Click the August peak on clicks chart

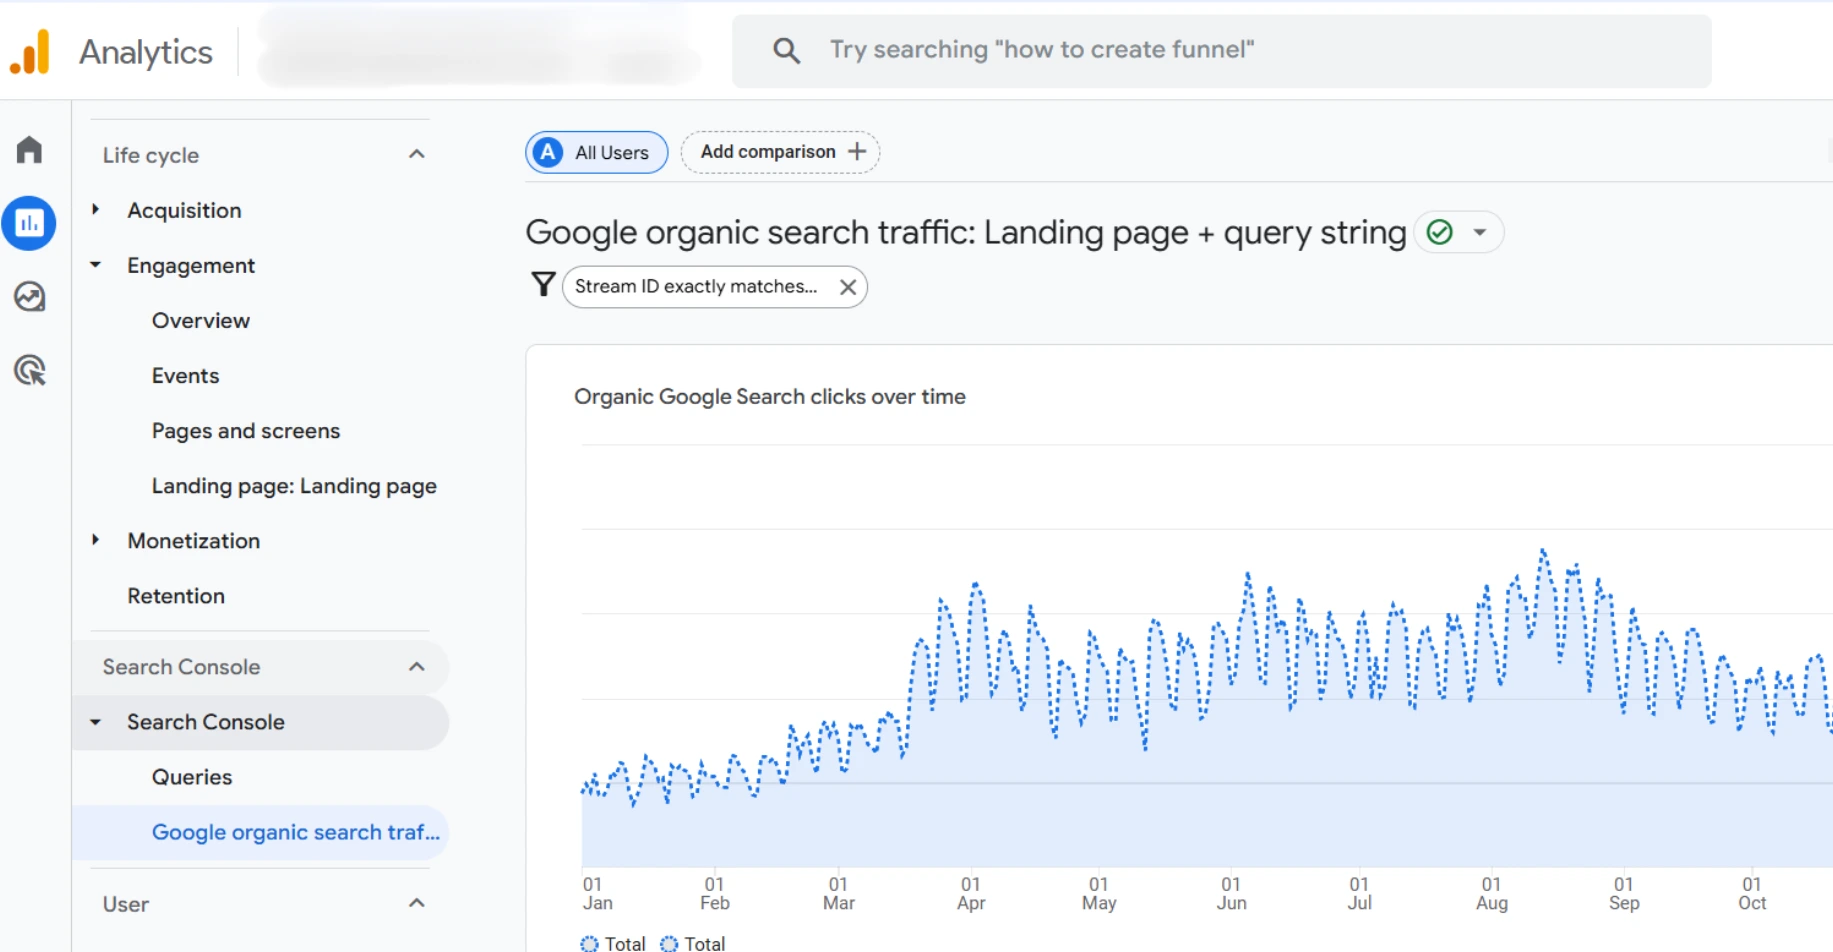(1543, 550)
